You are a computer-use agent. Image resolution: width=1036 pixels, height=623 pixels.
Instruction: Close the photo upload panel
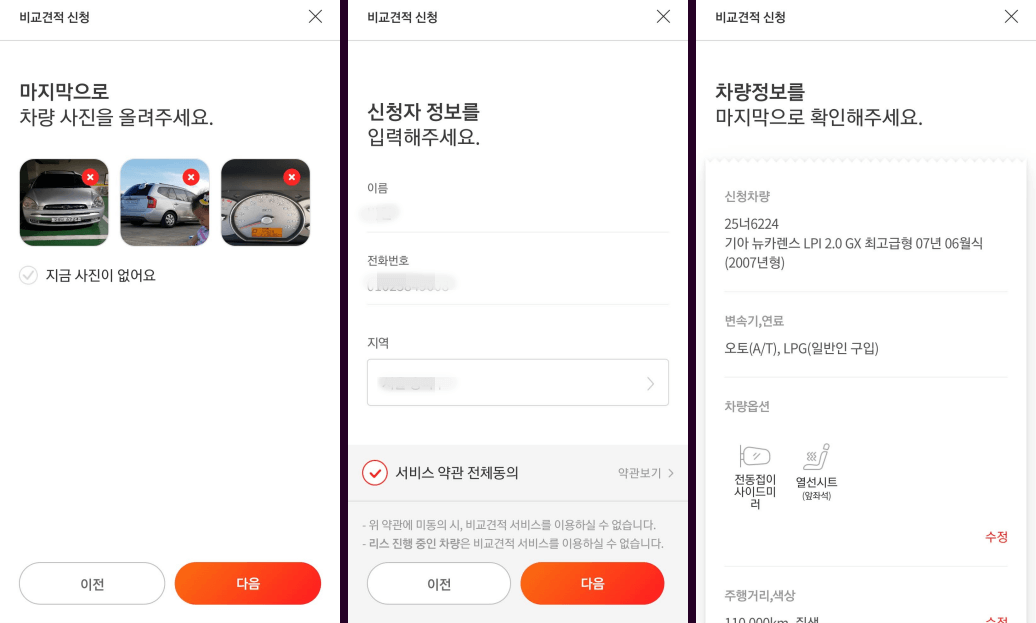point(316,17)
